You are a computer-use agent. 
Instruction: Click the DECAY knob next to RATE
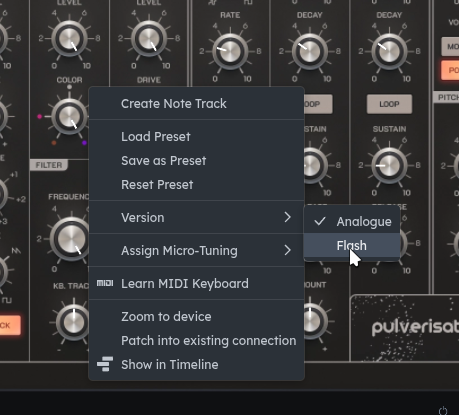(310, 52)
